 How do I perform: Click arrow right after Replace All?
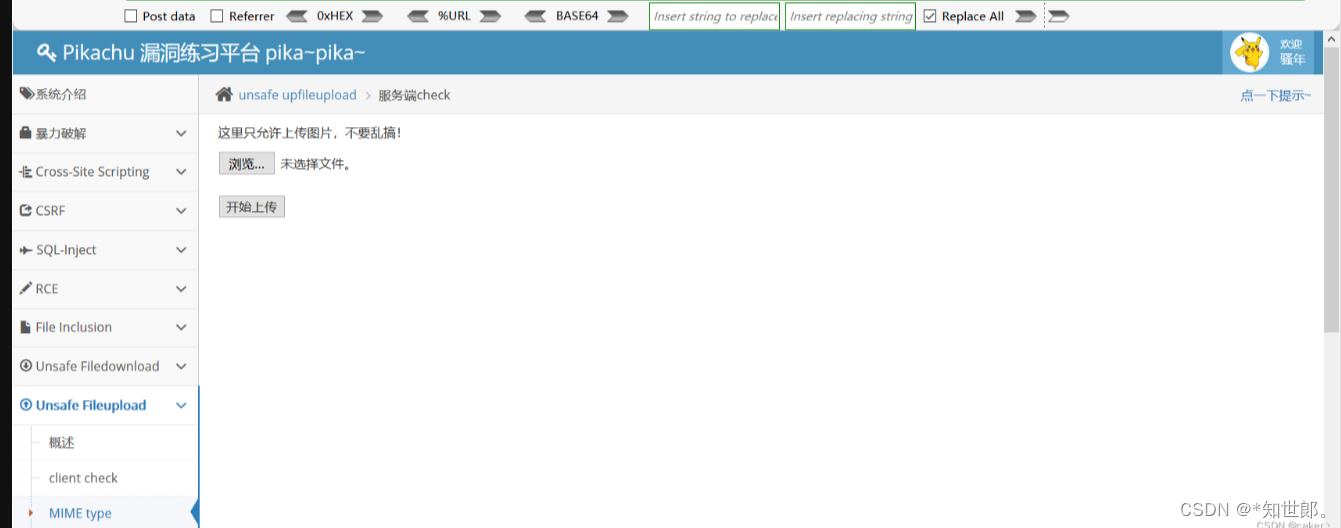(1025, 16)
